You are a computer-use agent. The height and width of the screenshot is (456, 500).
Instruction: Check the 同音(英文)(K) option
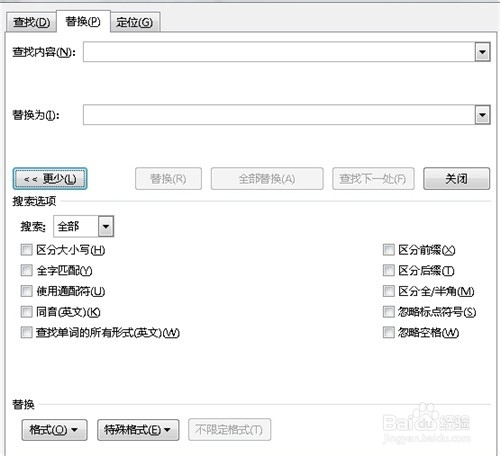26,312
